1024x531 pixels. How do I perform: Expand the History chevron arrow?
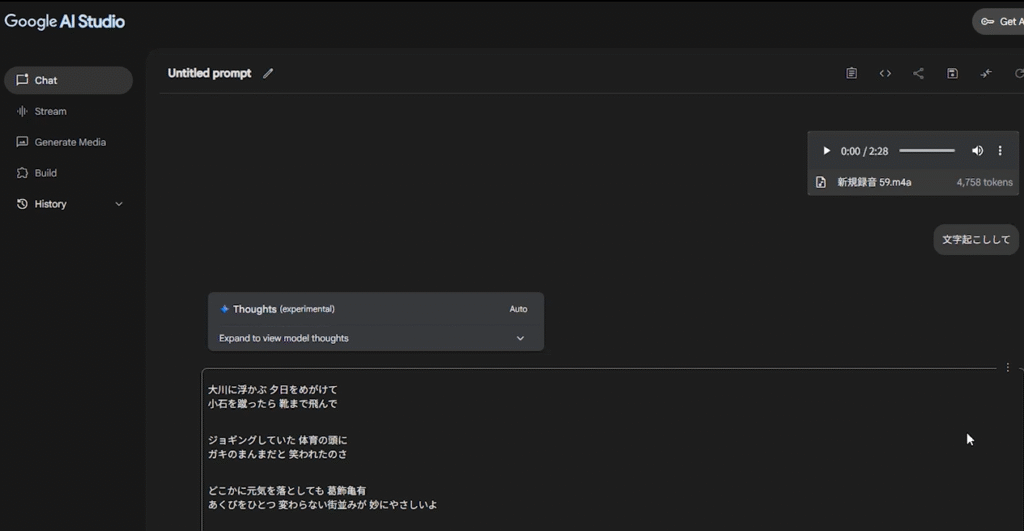(x=119, y=204)
